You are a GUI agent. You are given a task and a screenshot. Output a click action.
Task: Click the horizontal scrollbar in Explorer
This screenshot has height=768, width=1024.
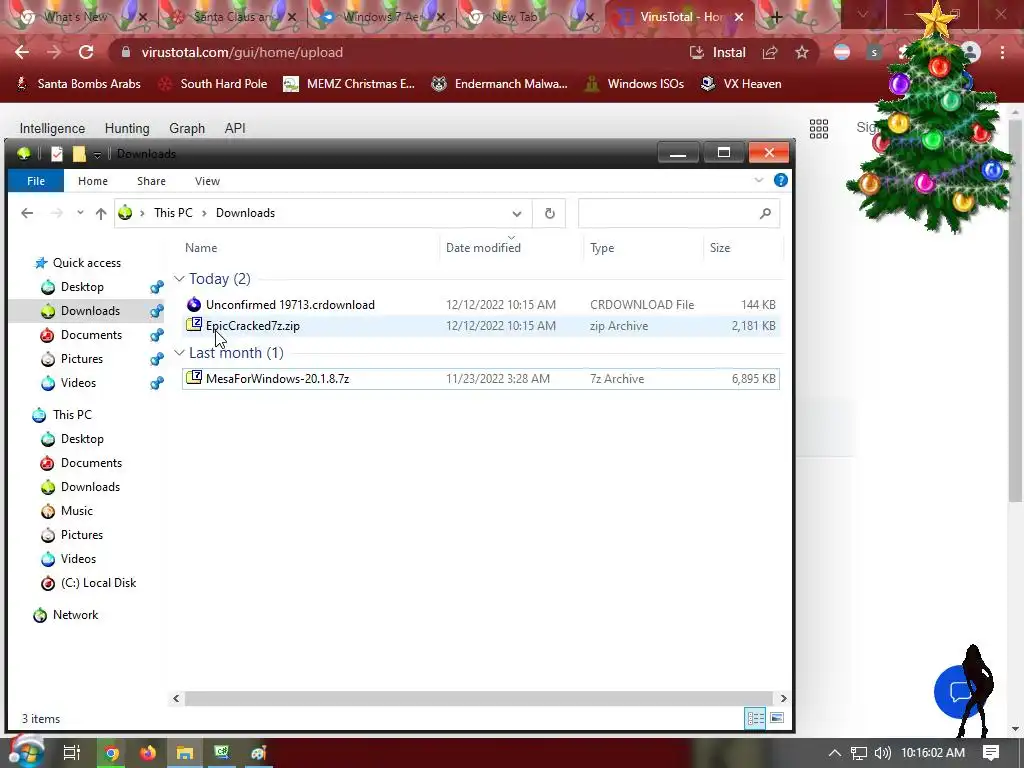coord(479,698)
